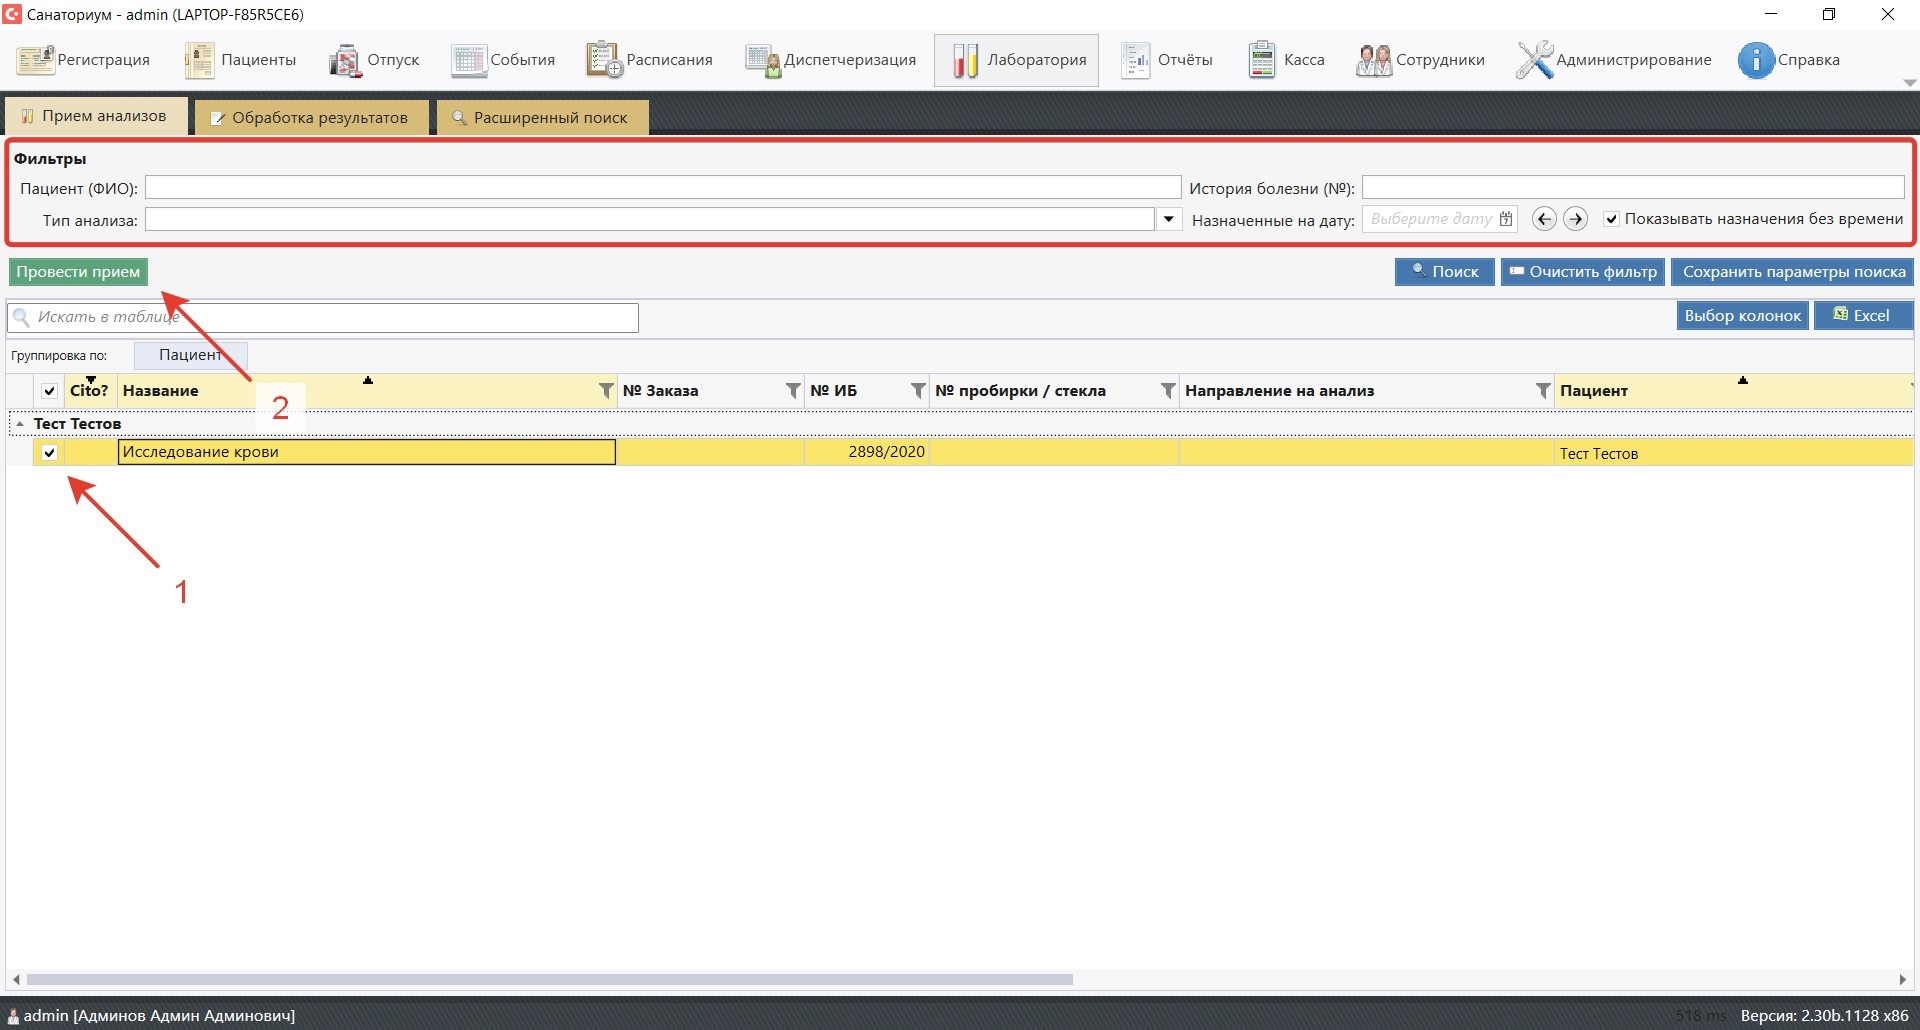Switch to Обработка результатов tab
Viewport: 1920px width, 1030px height.
pos(310,117)
